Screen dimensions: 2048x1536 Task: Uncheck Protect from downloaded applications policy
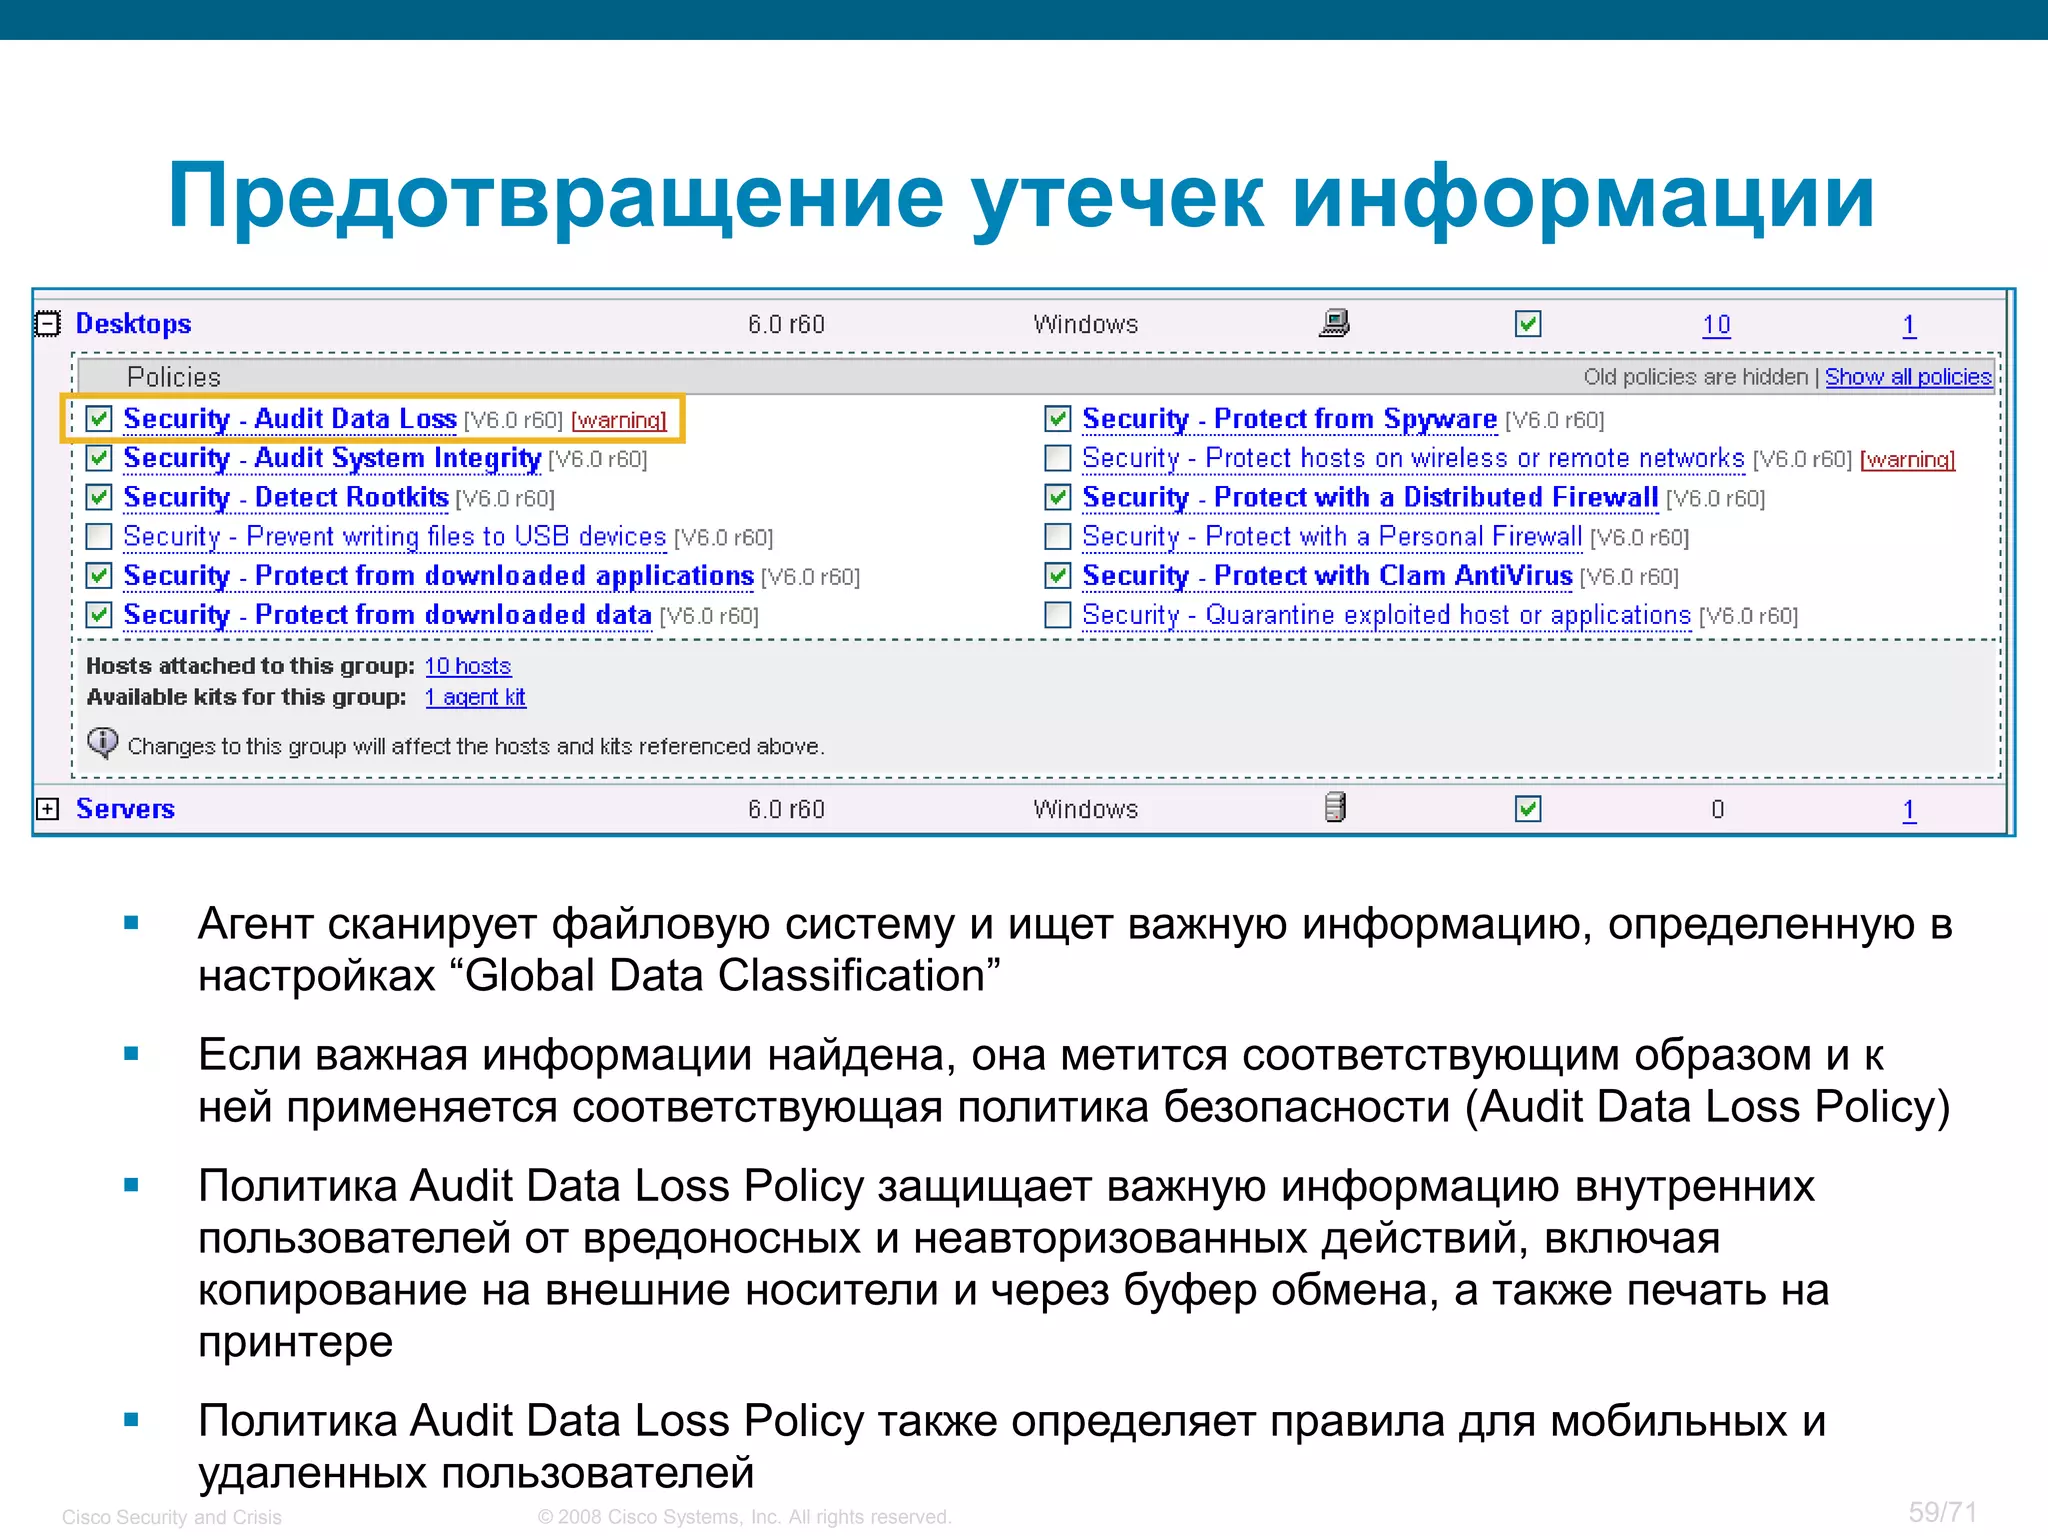tap(98, 576)
